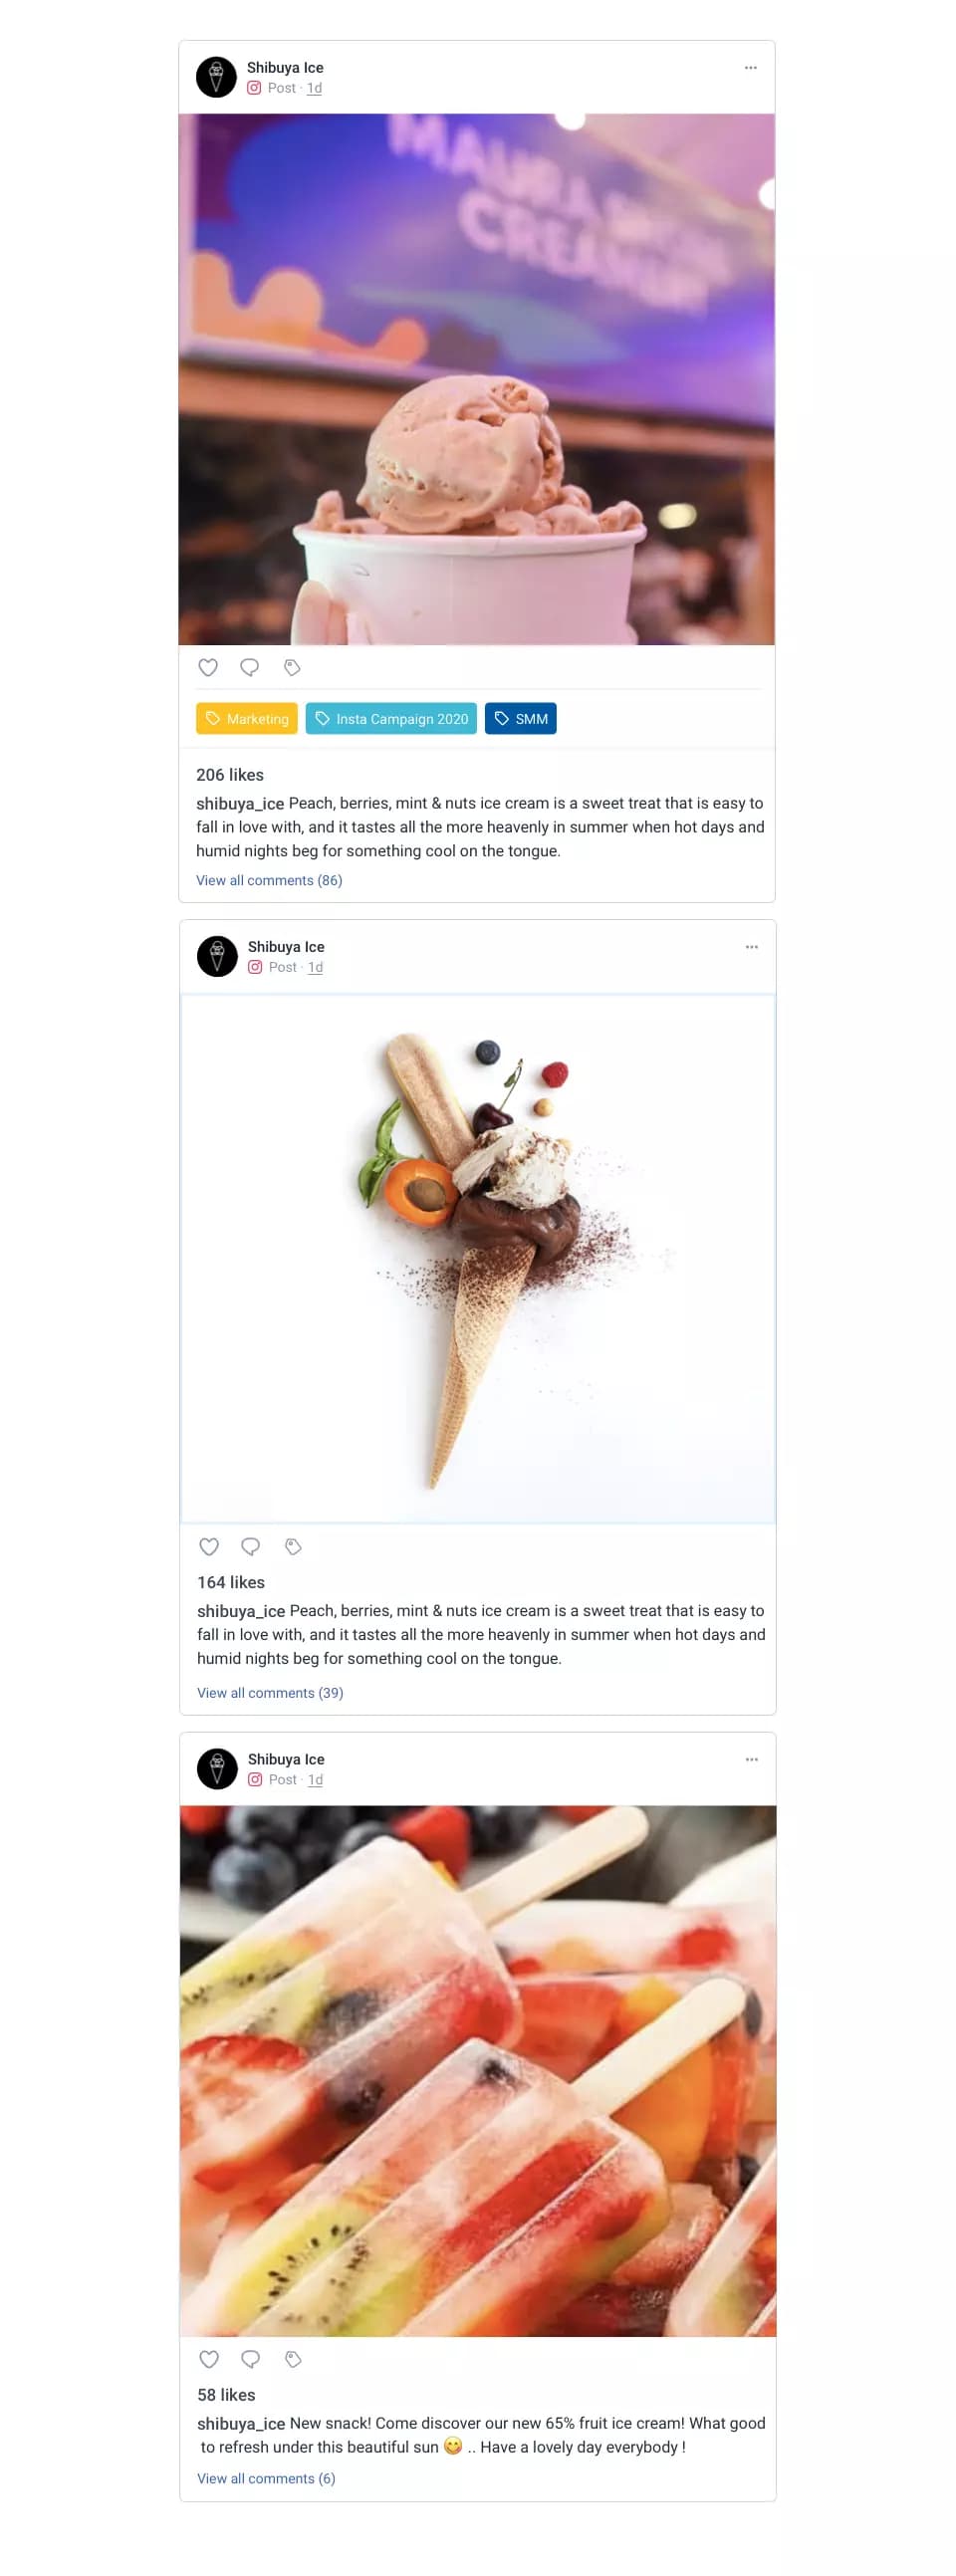
Task: Select the yellow Marketing tag
Action: (247, 719)
